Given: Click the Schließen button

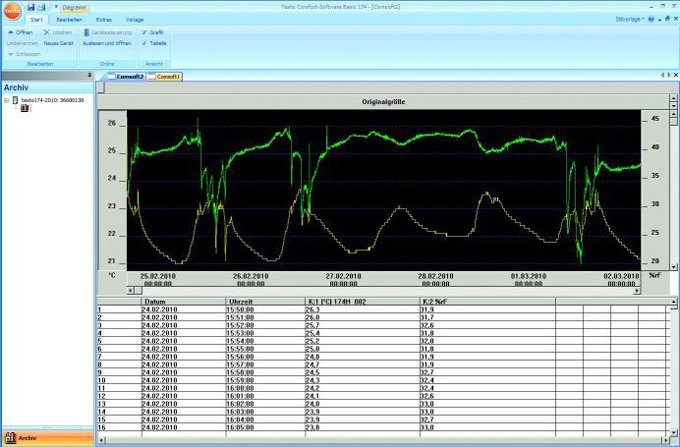Looking at the screenshot, I should (x=24, y=54).
